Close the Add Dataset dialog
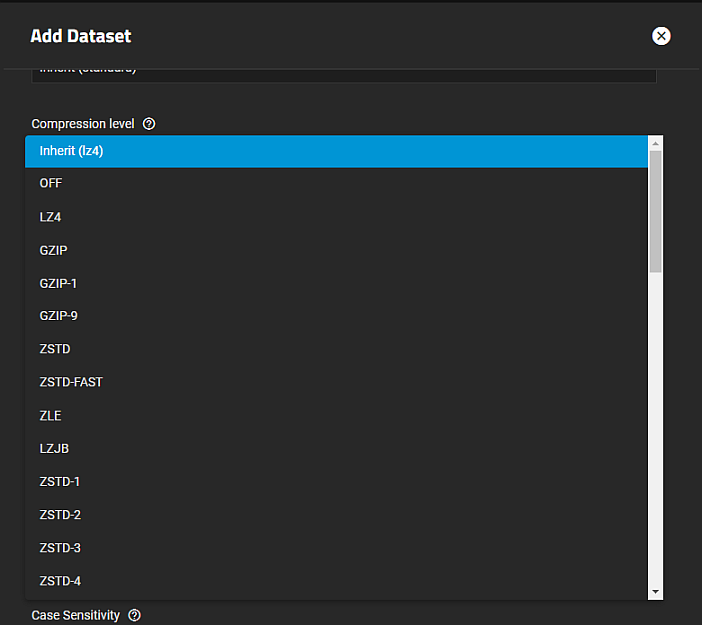Image resolution: width=702 pixels, height=625 pixels. tap(661, 36)
